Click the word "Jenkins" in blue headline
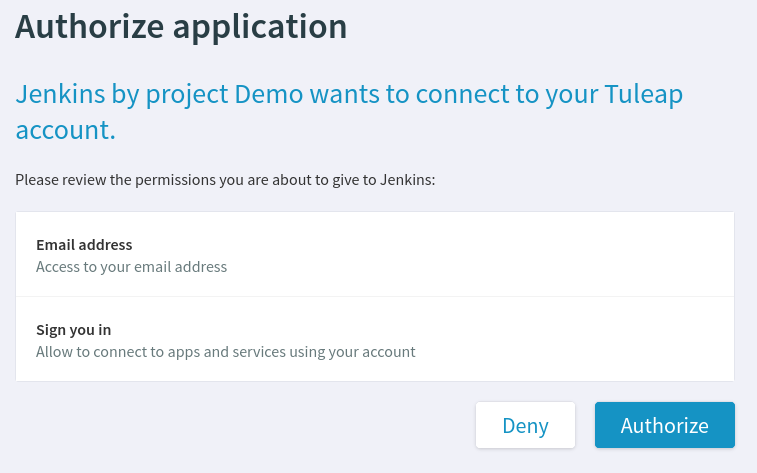 [x=60, y=94]
